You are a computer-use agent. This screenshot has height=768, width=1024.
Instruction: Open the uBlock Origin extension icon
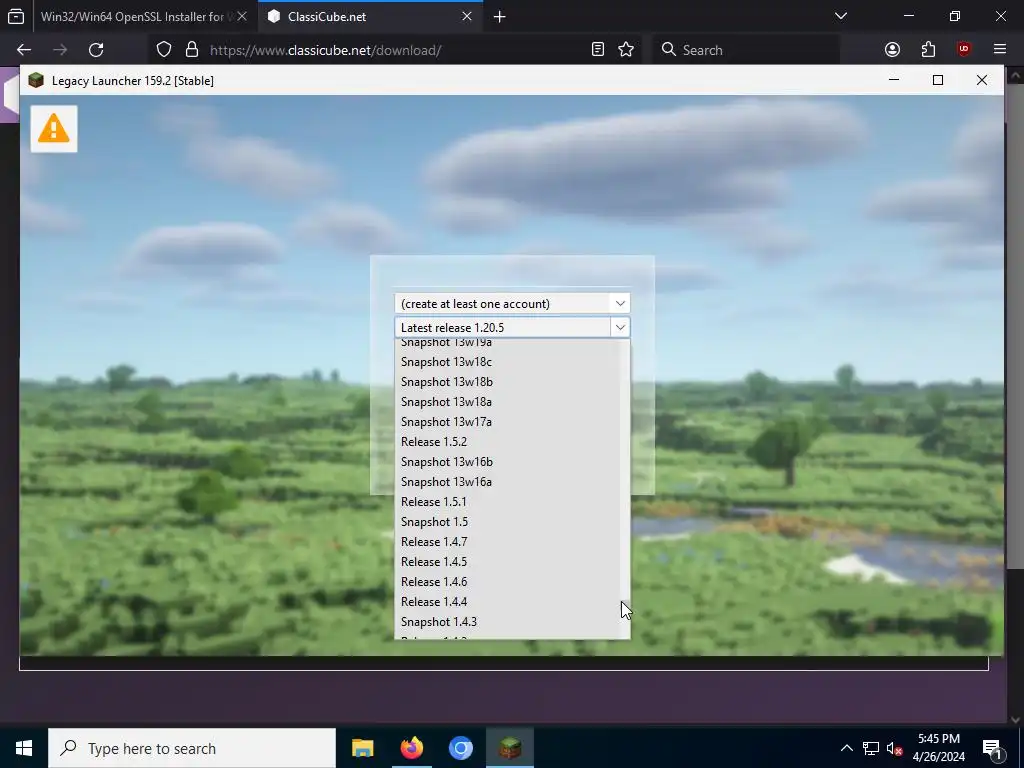[x=964, y=50]
